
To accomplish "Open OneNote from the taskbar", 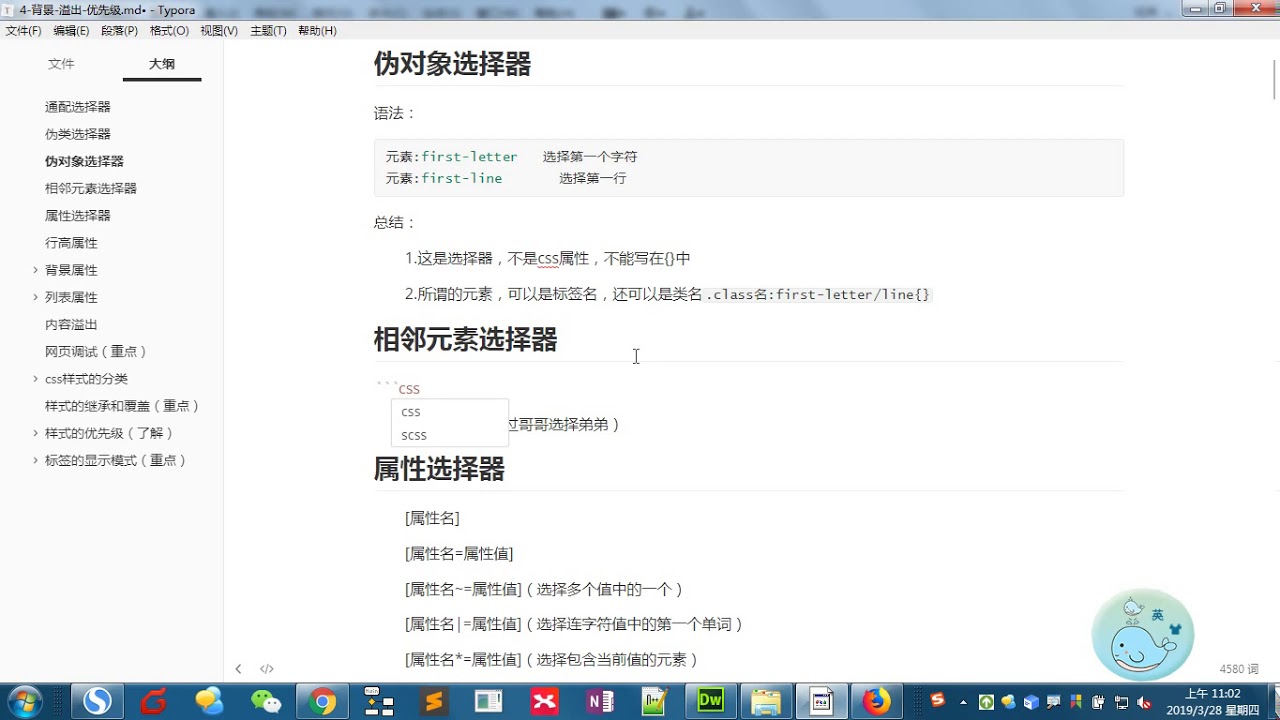I will (x=600, y=701).
